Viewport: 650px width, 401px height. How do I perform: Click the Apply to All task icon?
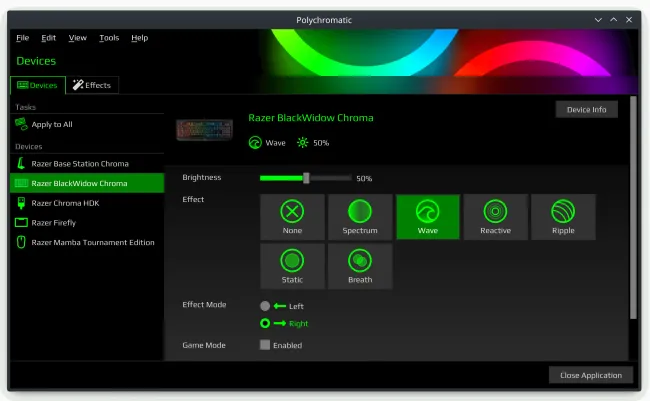click(x=21, y=124)
